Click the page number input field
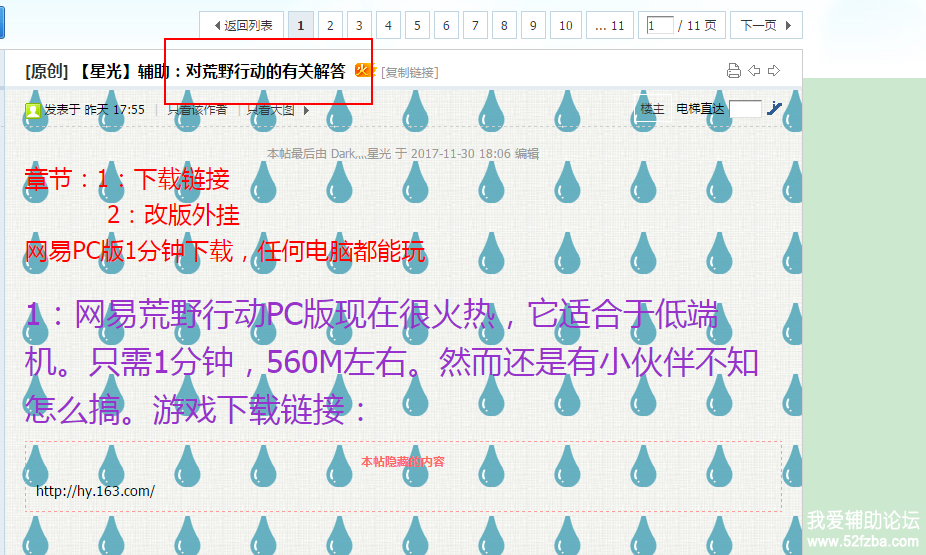The width and height of the screenshot is (926, 555). click(x=660, y=25)
